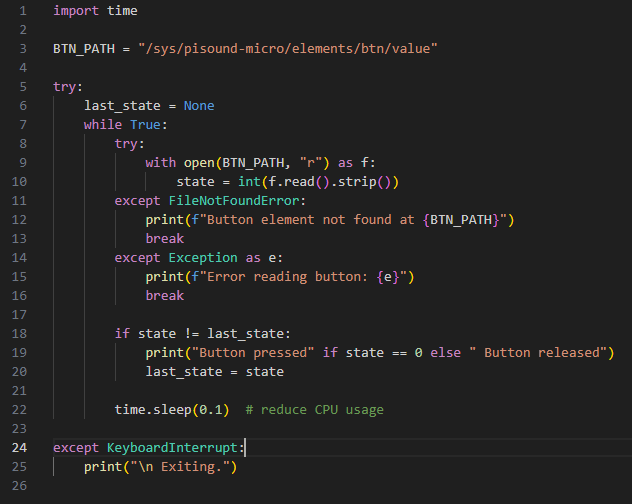Image resolution: width=632 pixels, height=504 pixels.
Task: Click line number 24 in the gutter
Action: (18, 448)
